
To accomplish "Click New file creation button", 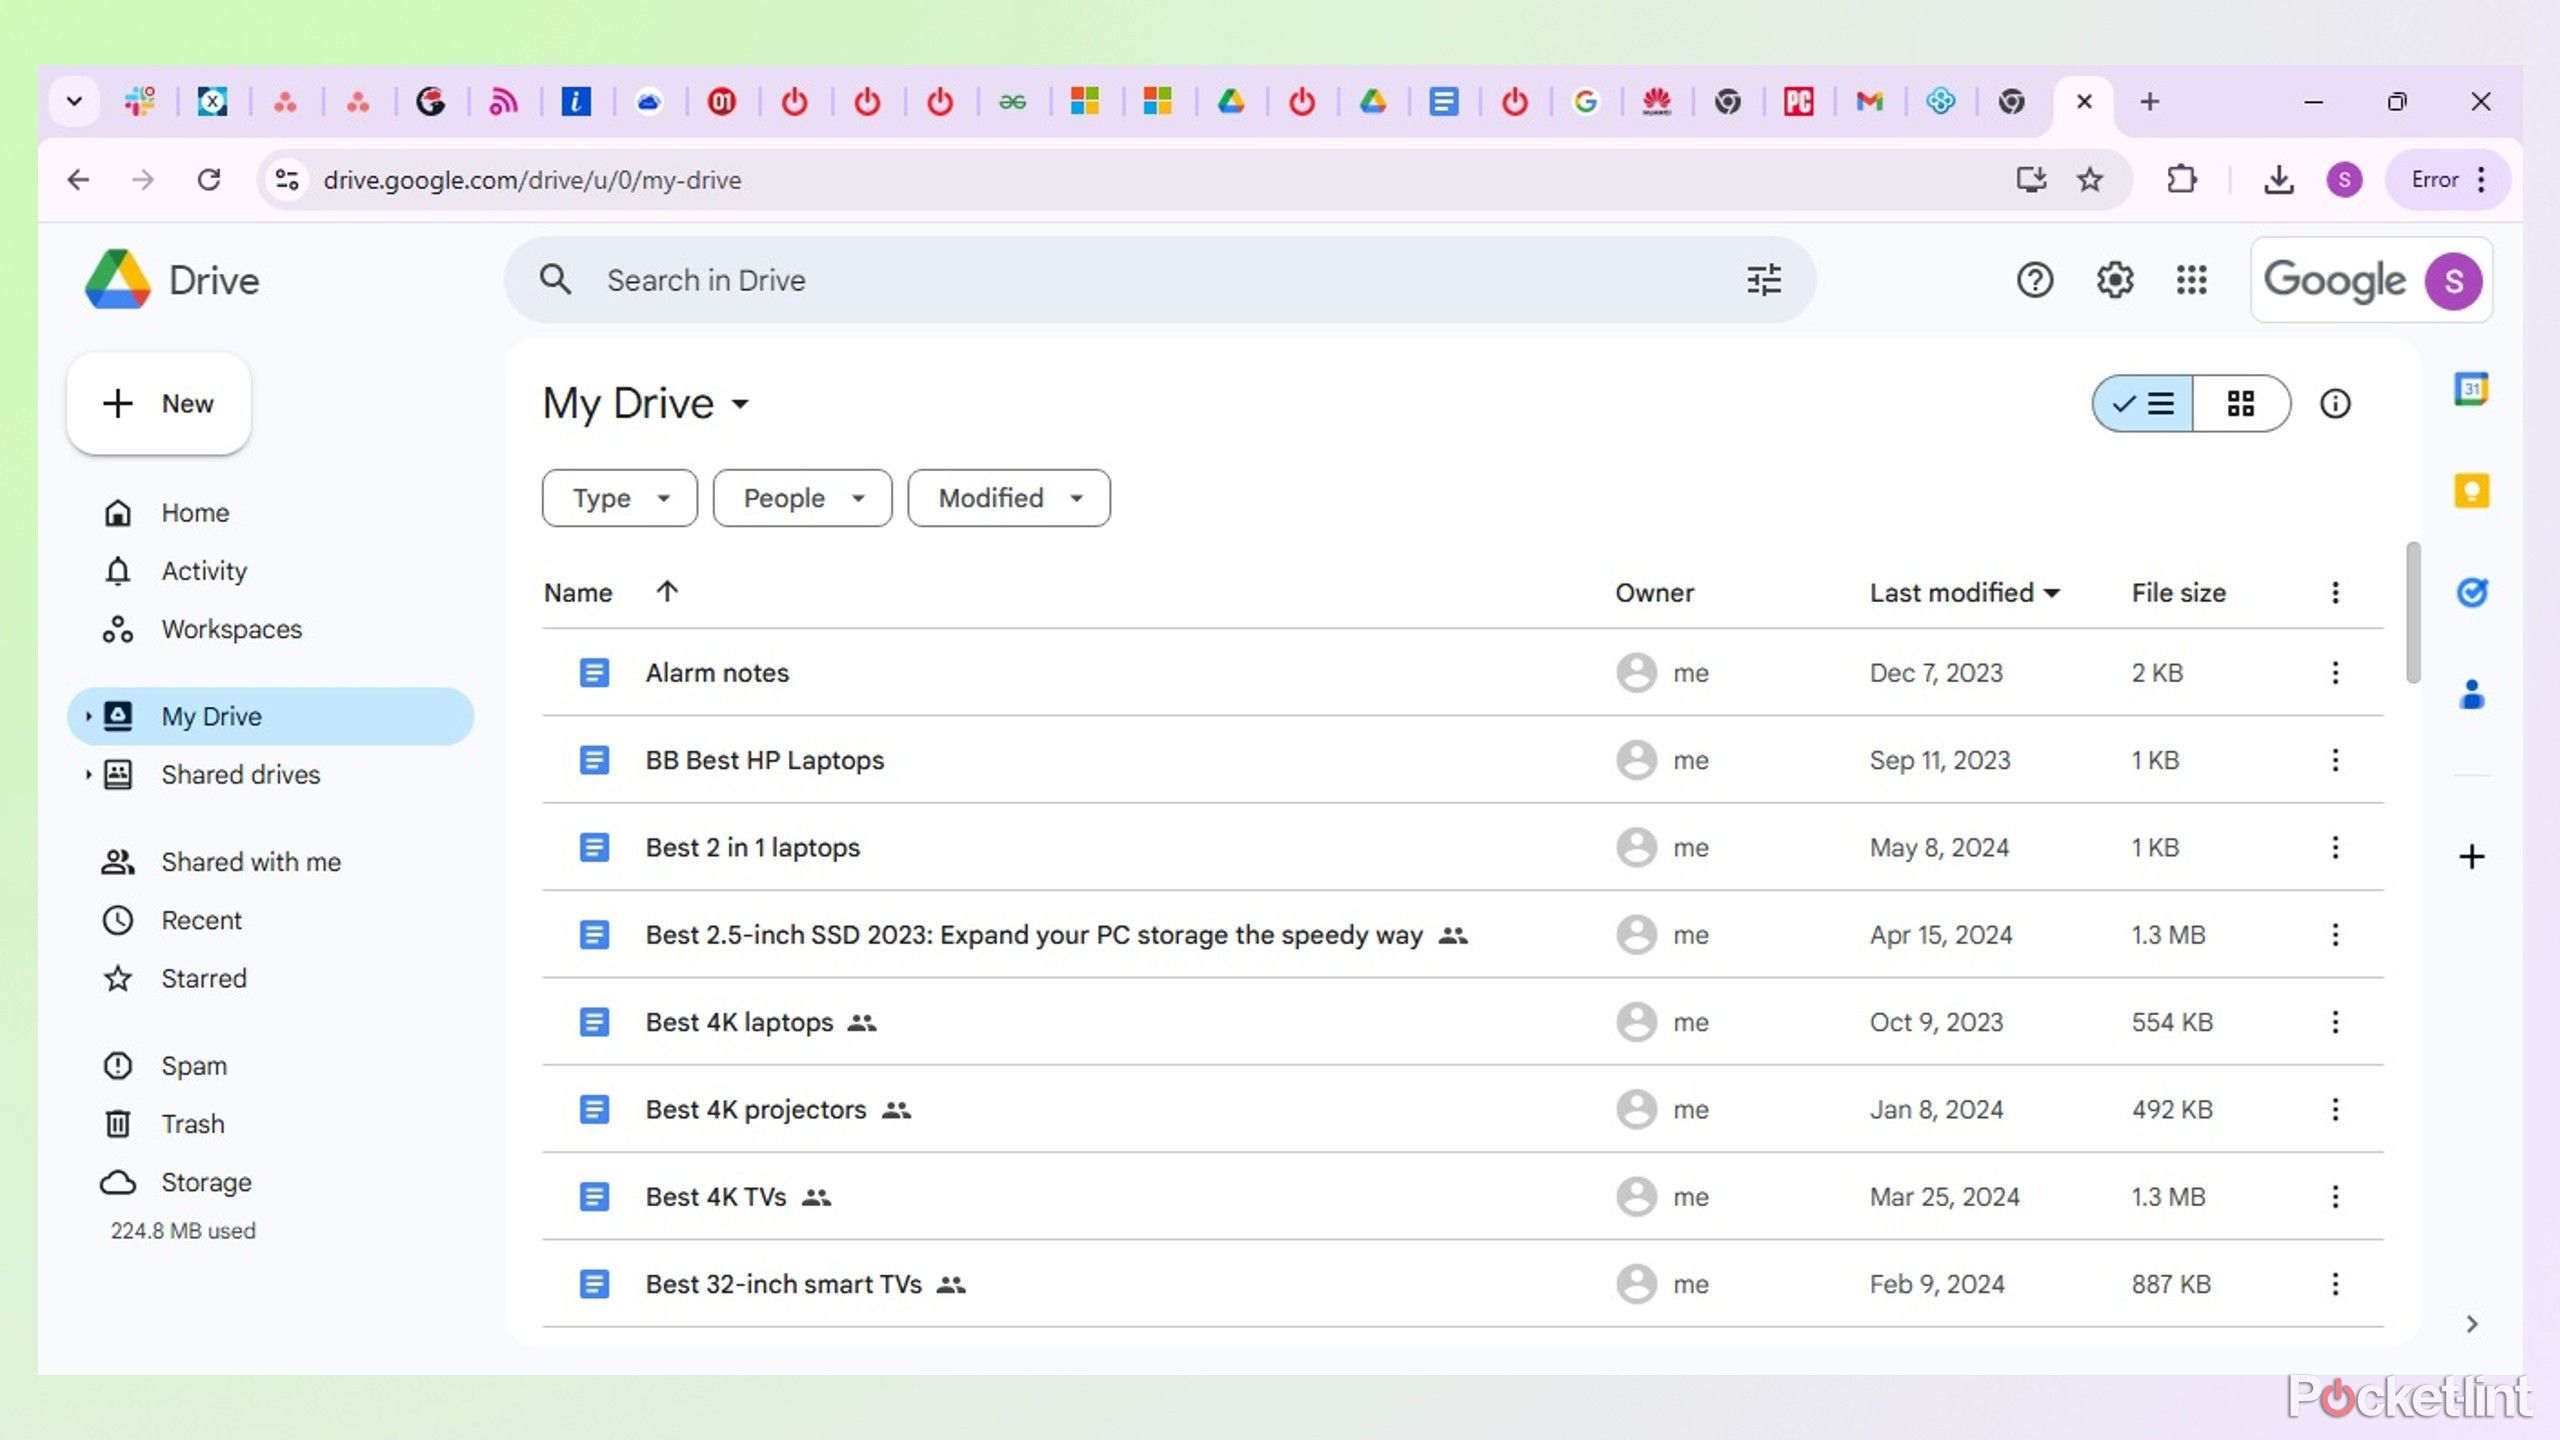I will (x=156, y=403).
